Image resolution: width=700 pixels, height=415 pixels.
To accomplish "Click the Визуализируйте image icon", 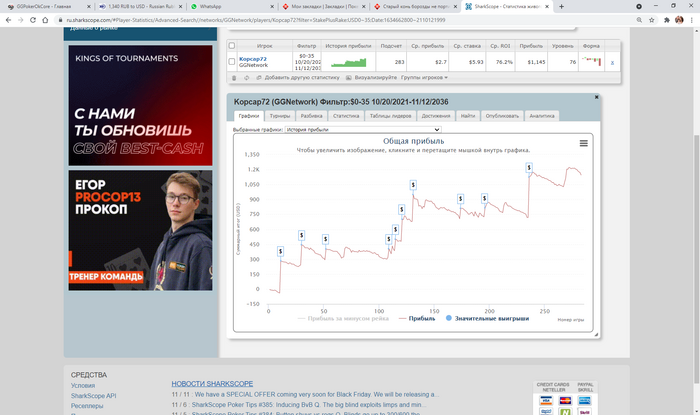I will click(x=349, y=78).
